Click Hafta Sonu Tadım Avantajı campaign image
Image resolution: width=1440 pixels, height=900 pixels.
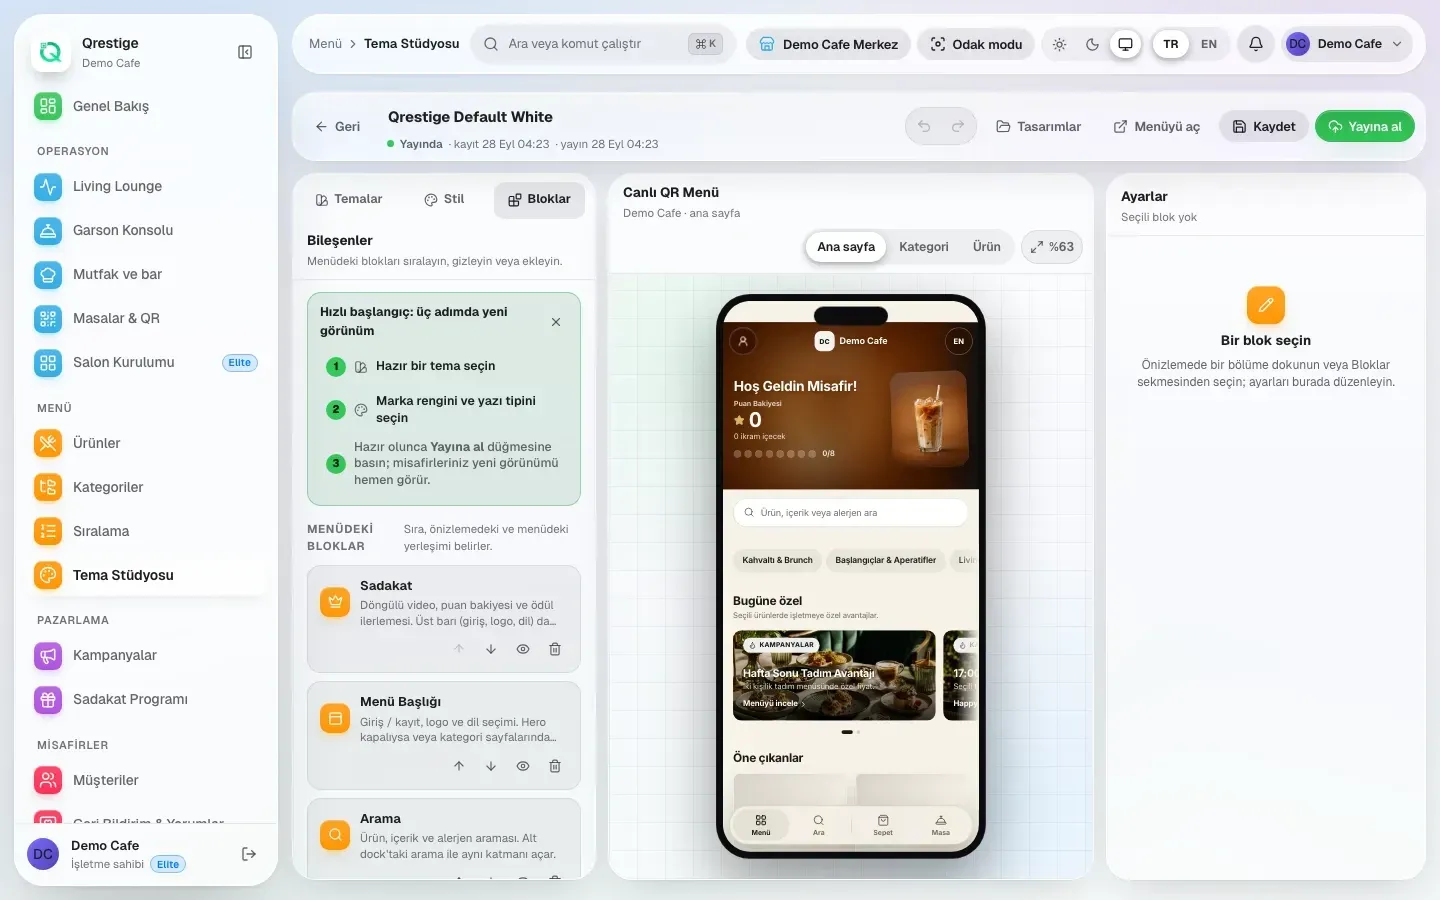click(x=834, y=675)
